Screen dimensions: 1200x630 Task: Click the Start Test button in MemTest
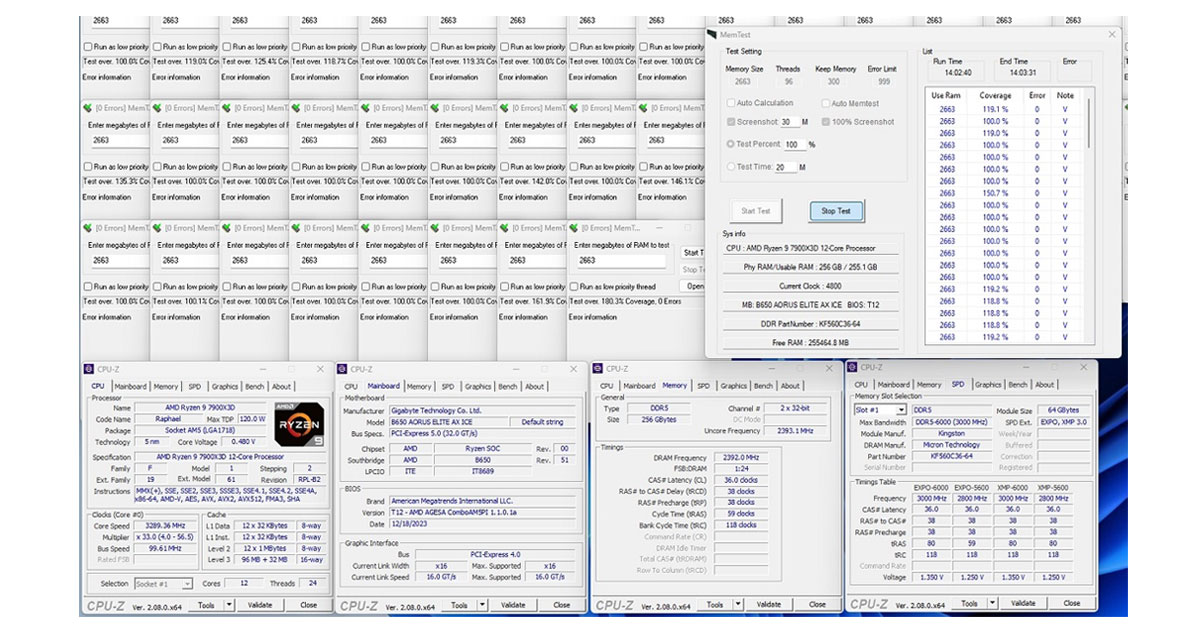[x=756, y=211]
